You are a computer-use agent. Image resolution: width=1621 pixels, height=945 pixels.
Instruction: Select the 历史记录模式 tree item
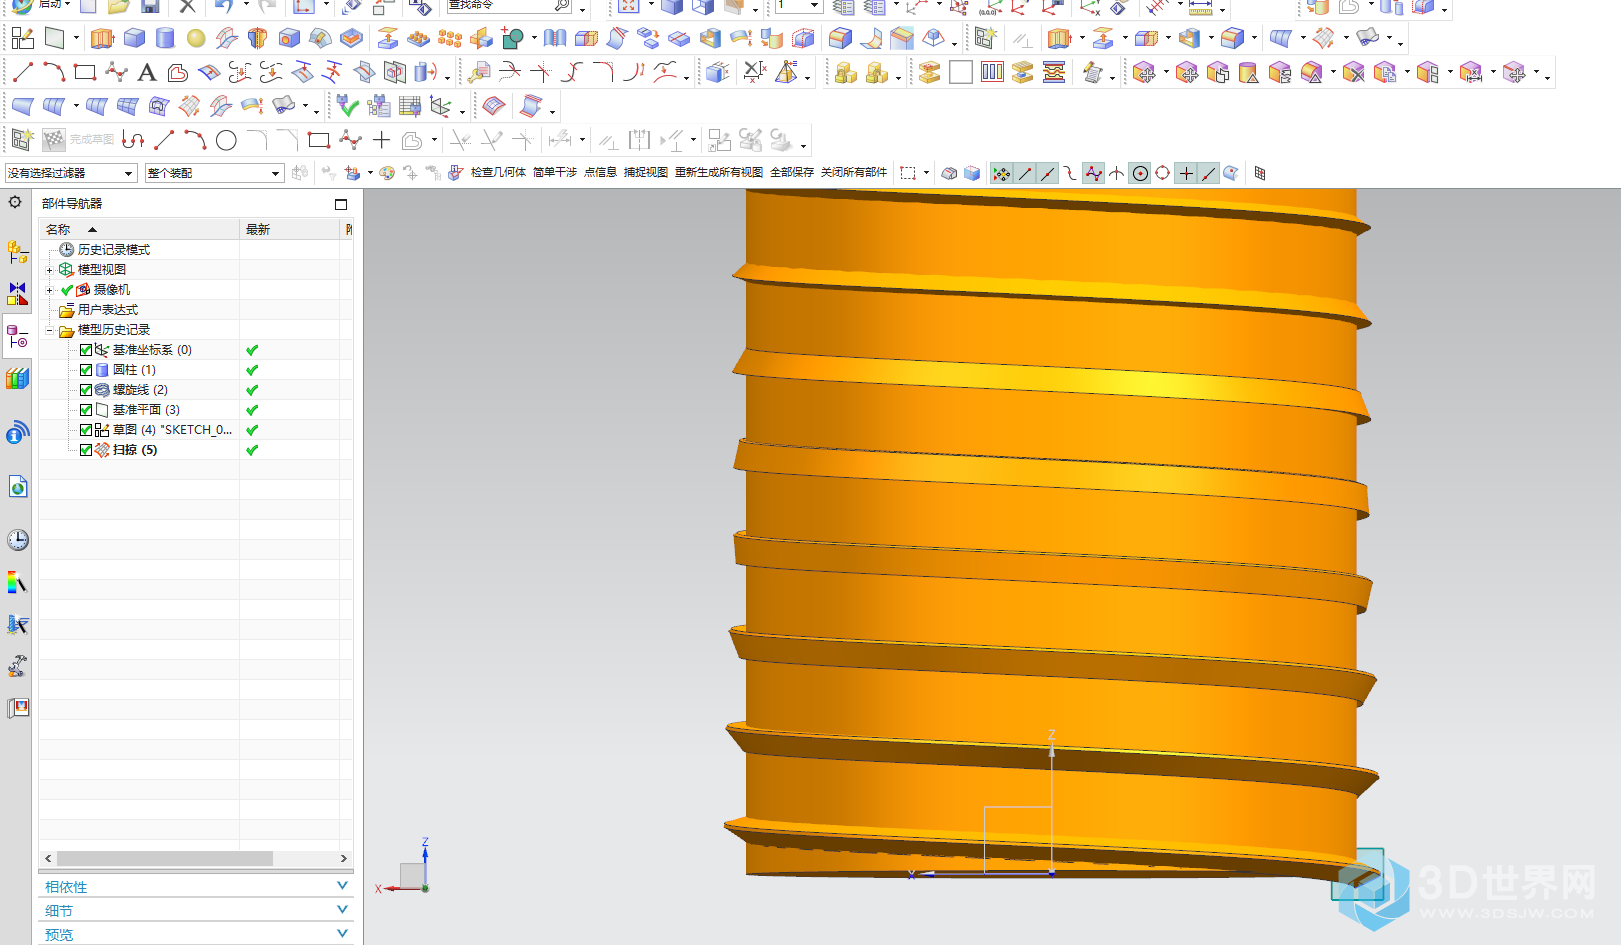pos(114,250)
